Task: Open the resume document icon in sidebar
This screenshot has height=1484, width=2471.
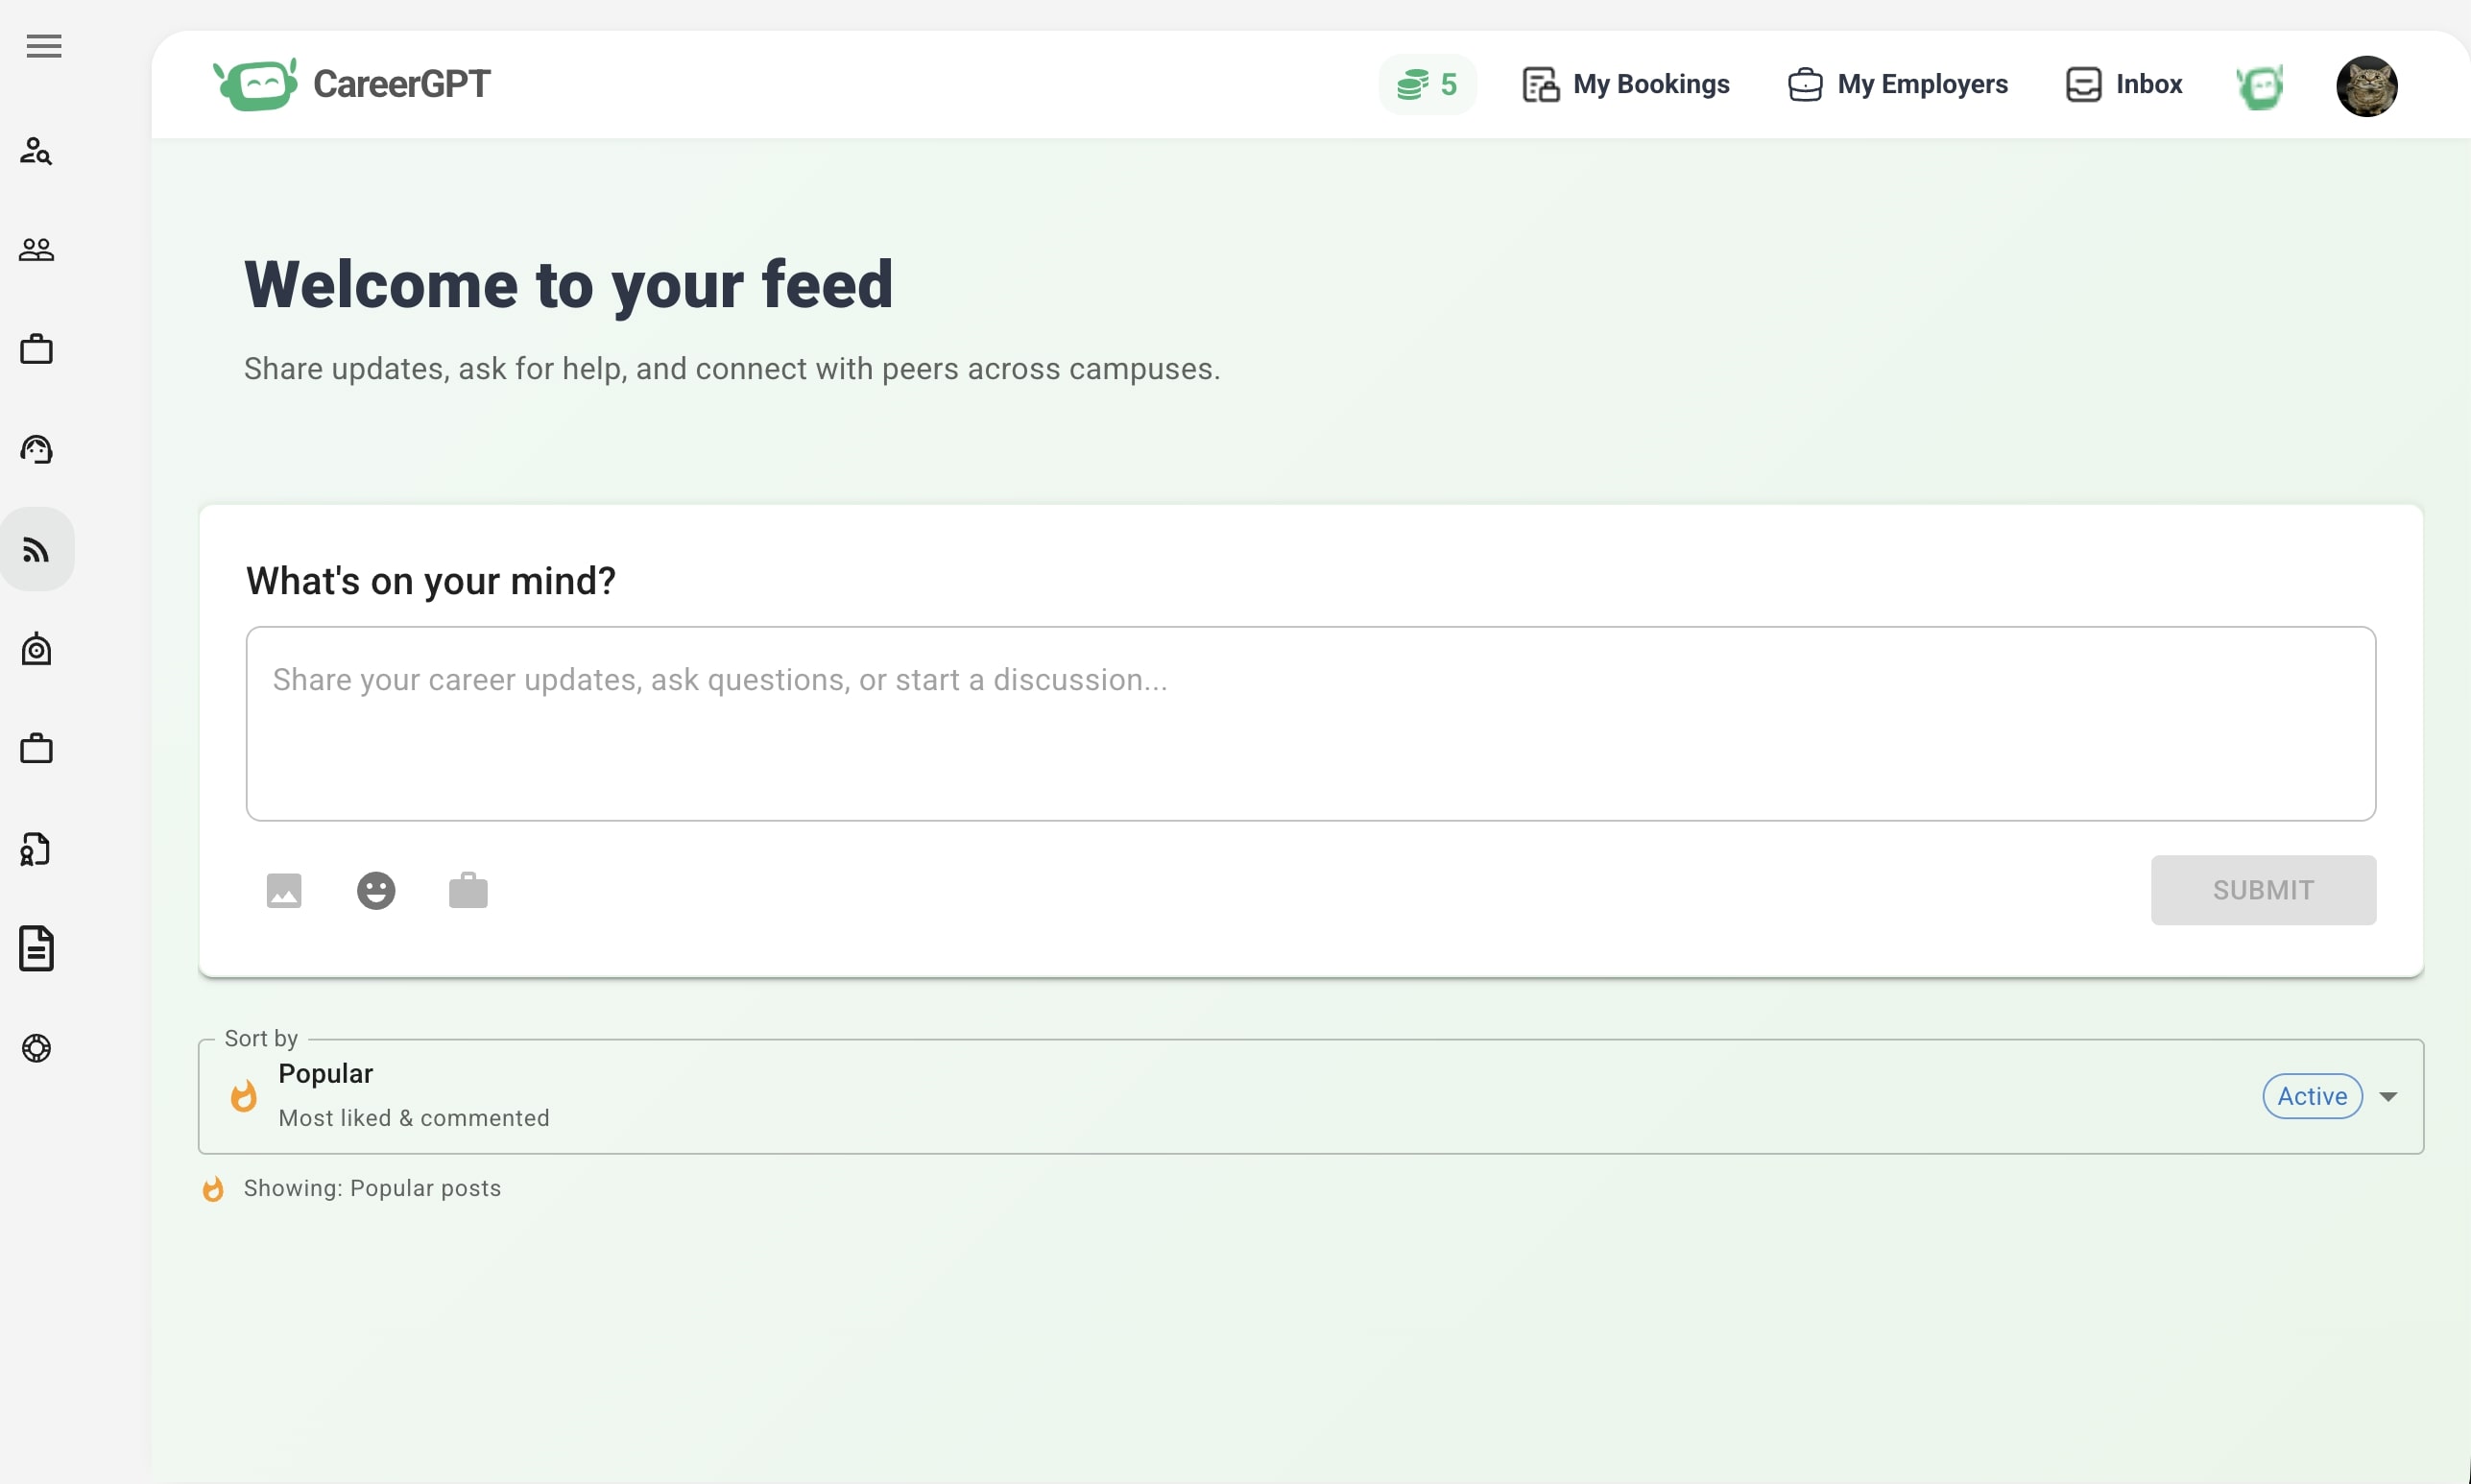Action: click(x=37, y=948)
